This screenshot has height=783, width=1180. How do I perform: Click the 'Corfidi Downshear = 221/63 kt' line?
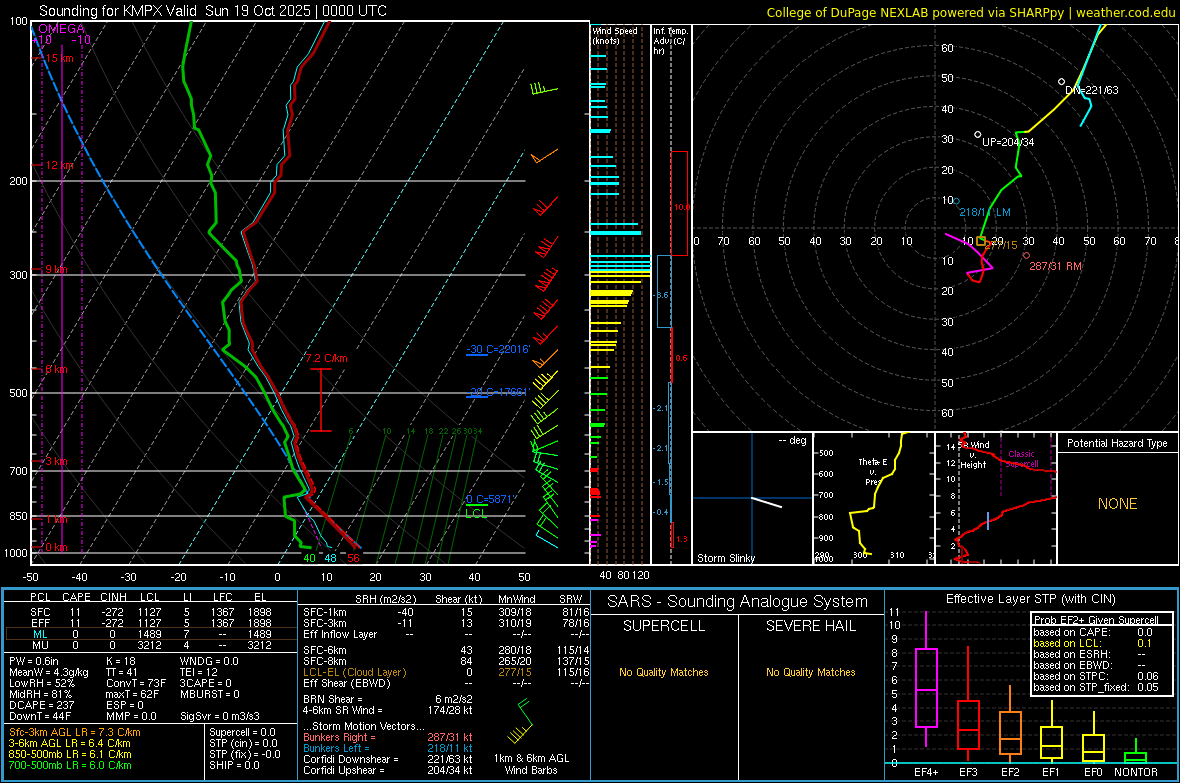click(388, 759)
